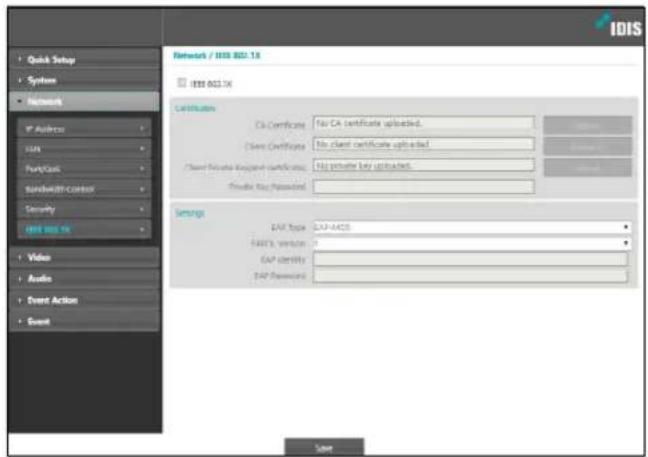
Task: Collapse the Network menu section
Action: pos(84,102)
